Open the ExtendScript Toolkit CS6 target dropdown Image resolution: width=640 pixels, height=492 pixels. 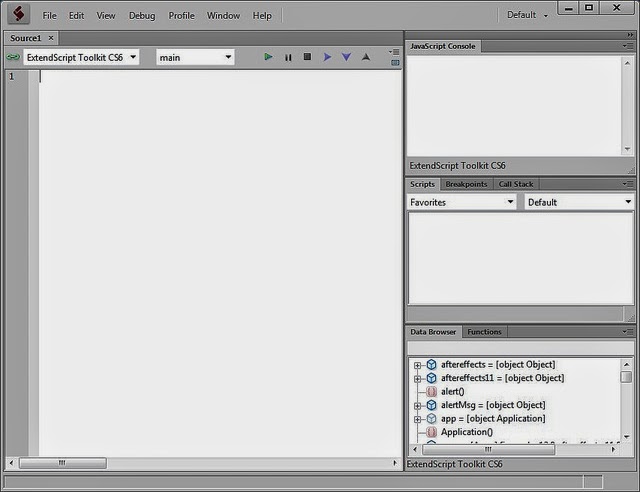[81, 57]
